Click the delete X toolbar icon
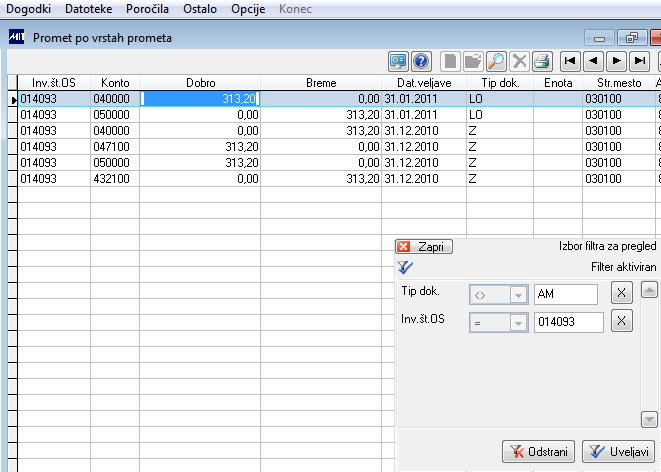Viewport: 661px width, 472px height. [x=519, y=62]
